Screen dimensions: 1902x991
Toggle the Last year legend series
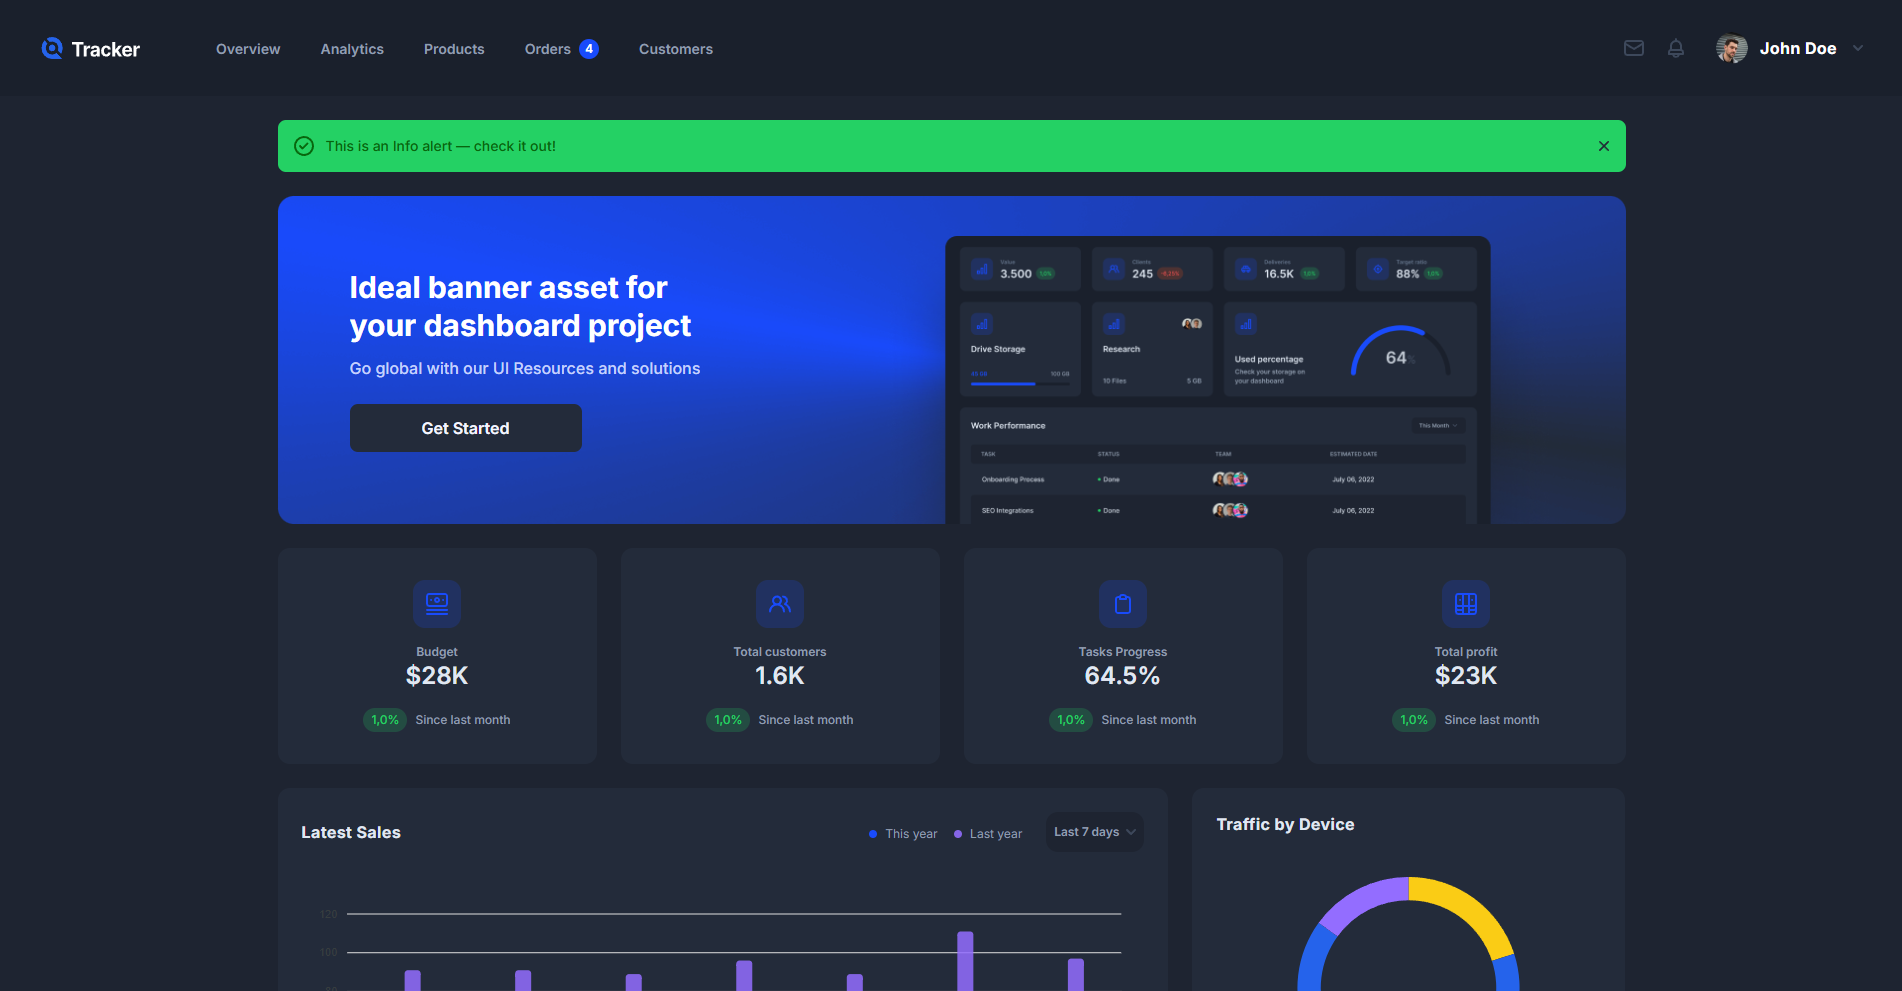point(988,834)
